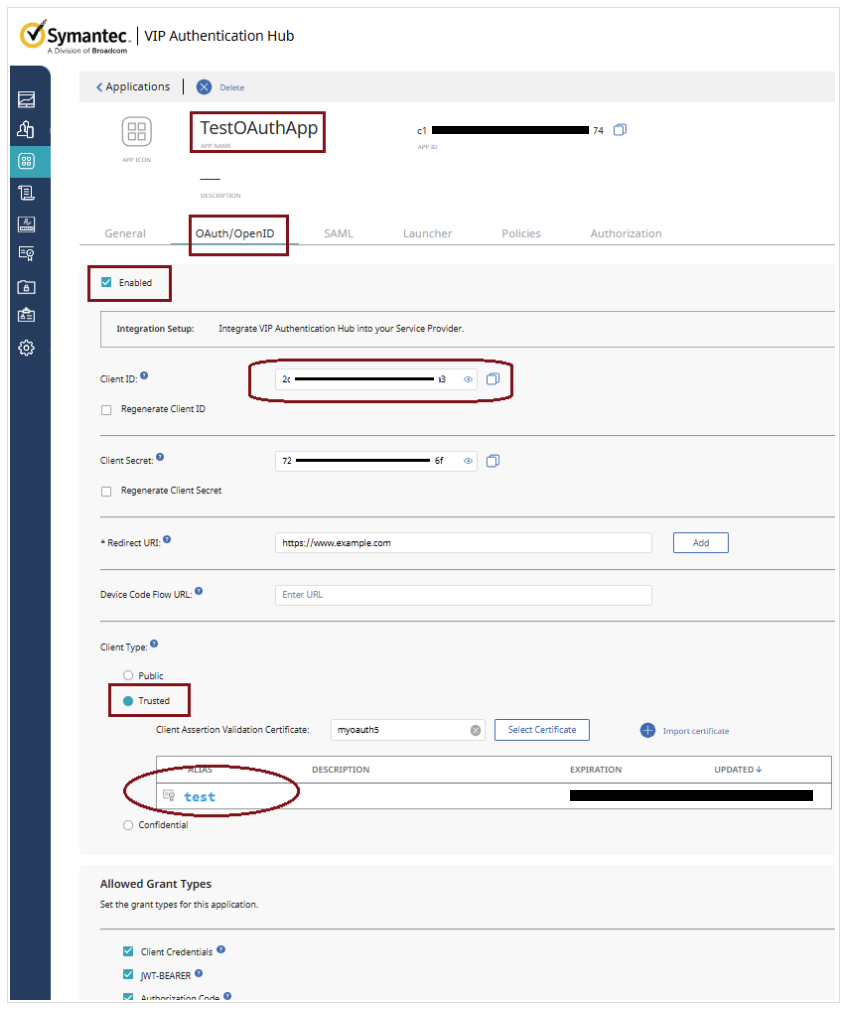
Task: Click the Import certificate link
Action: pyautogui.click(x=696, y=731)
